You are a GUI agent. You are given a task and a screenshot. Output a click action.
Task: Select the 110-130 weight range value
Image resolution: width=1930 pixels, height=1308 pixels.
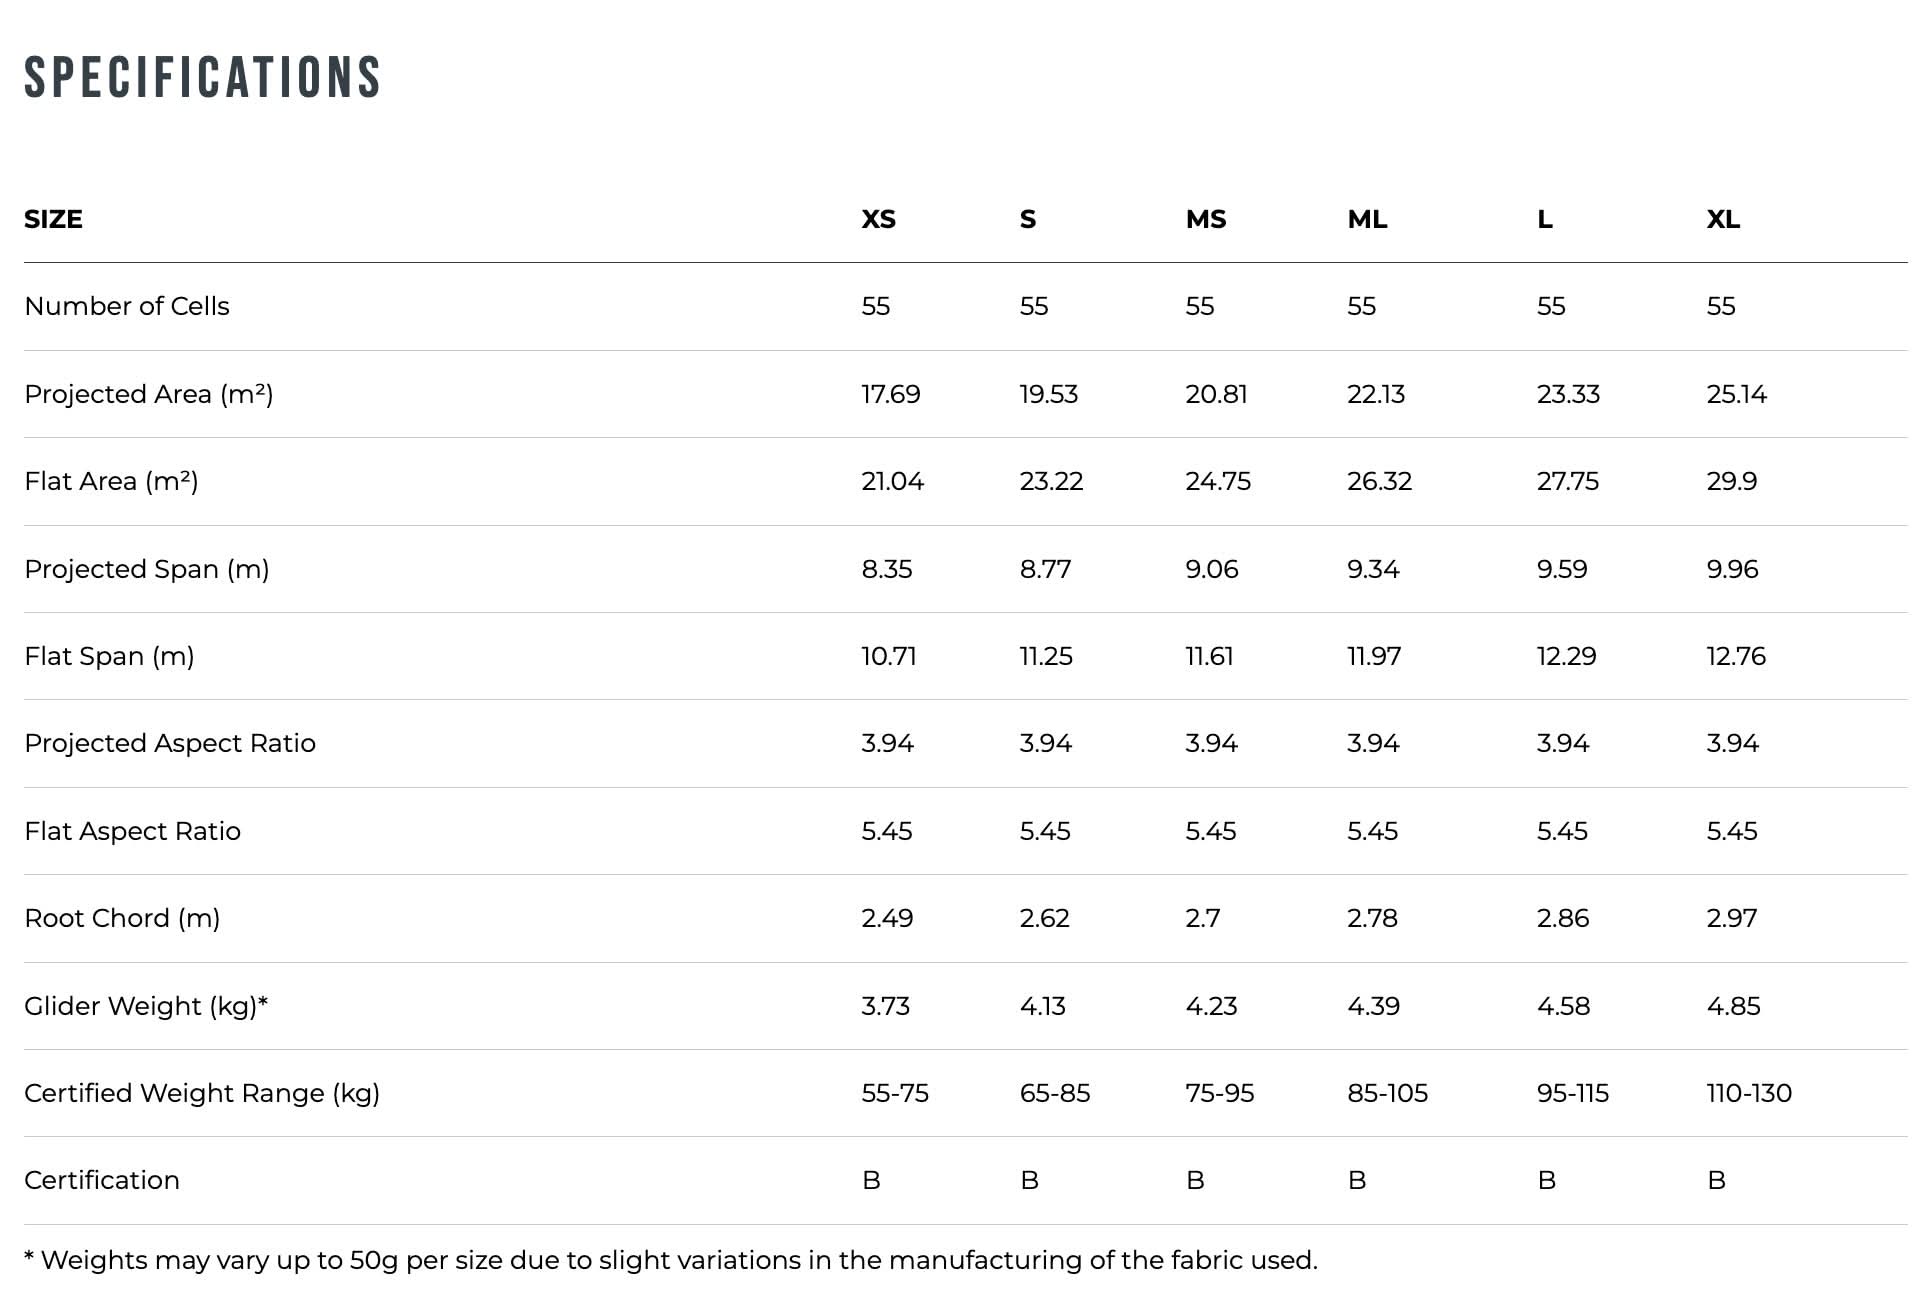coord(1749,1093)
